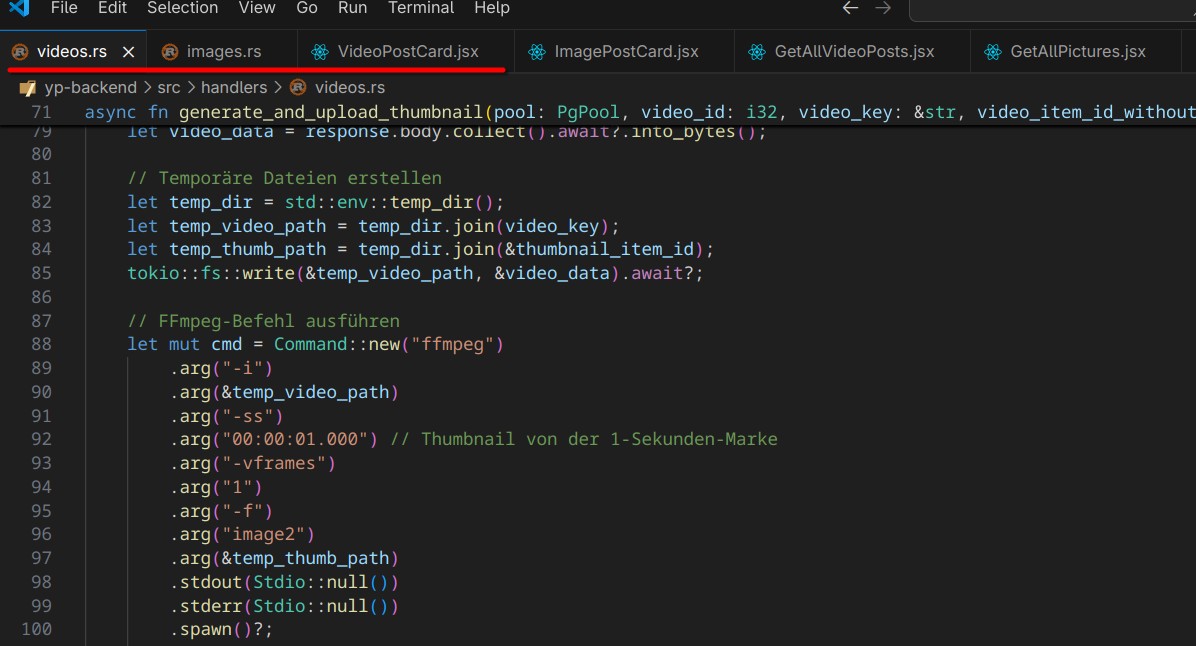Image resolution: width=1196 pixels, height=646 pixels.
Task: Click the VS Code logo icon
Action: tap(18, 8)
